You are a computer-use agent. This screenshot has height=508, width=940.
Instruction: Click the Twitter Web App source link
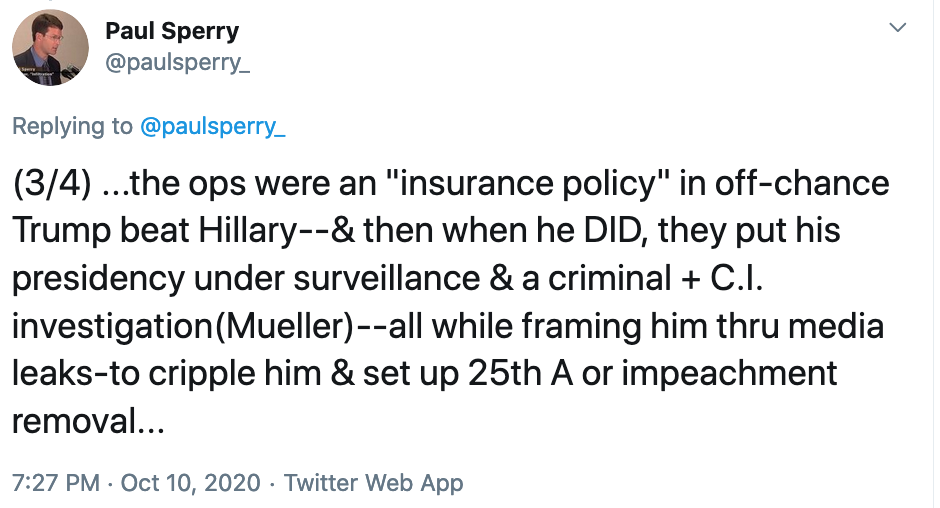point(373,483)
